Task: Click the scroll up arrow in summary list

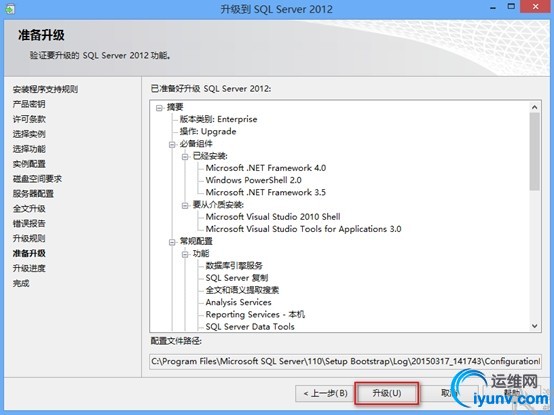Action: pyautogui.click(x=535, y=107)
